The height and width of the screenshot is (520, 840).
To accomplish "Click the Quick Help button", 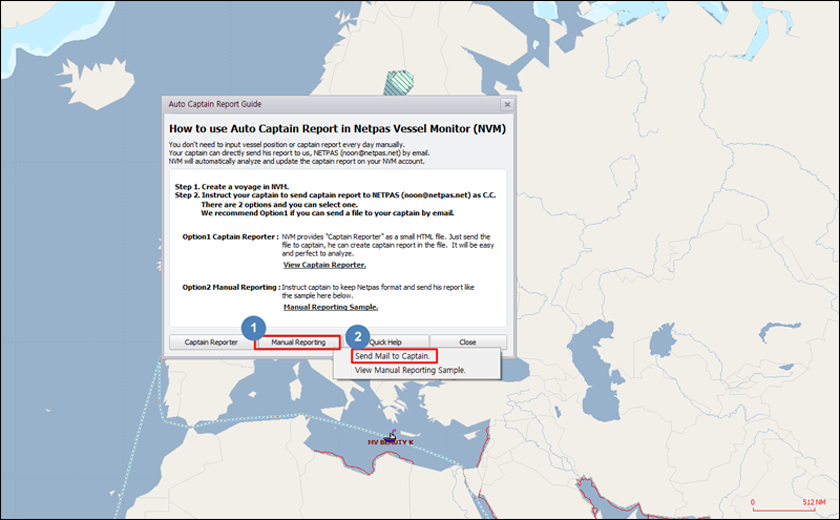I will [x=386, y=342].
